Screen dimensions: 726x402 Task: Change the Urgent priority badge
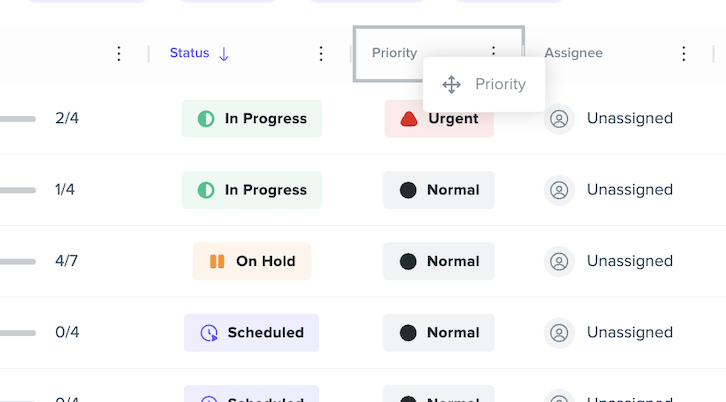click(439, 119)
